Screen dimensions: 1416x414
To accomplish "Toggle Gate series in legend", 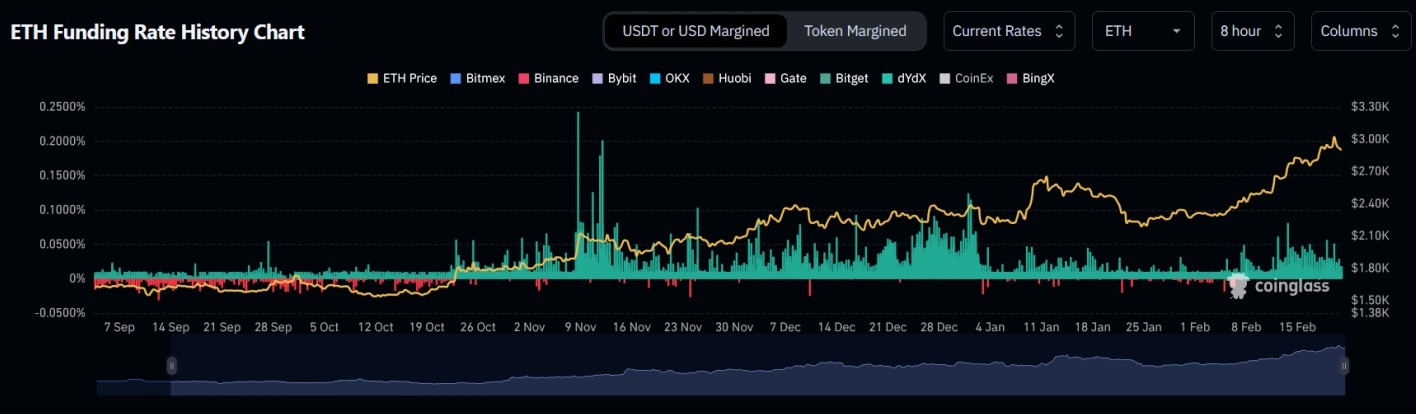I will click(x=785, y=78).
